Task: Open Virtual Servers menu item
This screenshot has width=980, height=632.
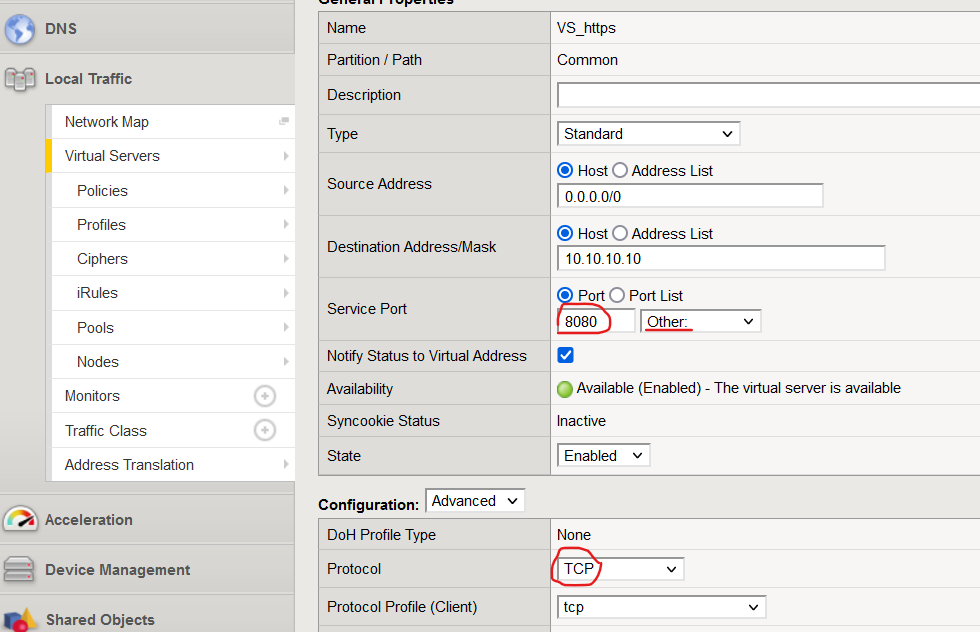Action: point(112,156)
